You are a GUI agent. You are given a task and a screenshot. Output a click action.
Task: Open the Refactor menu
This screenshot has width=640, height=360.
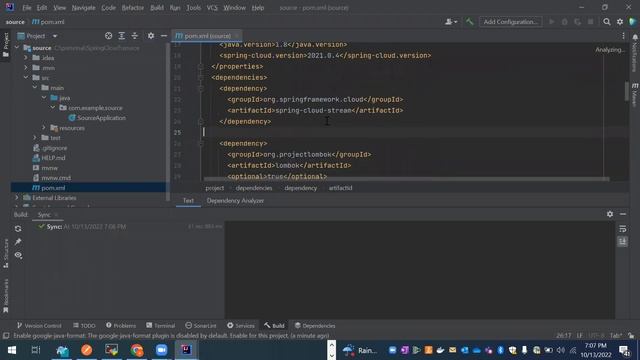pos(133,8)
